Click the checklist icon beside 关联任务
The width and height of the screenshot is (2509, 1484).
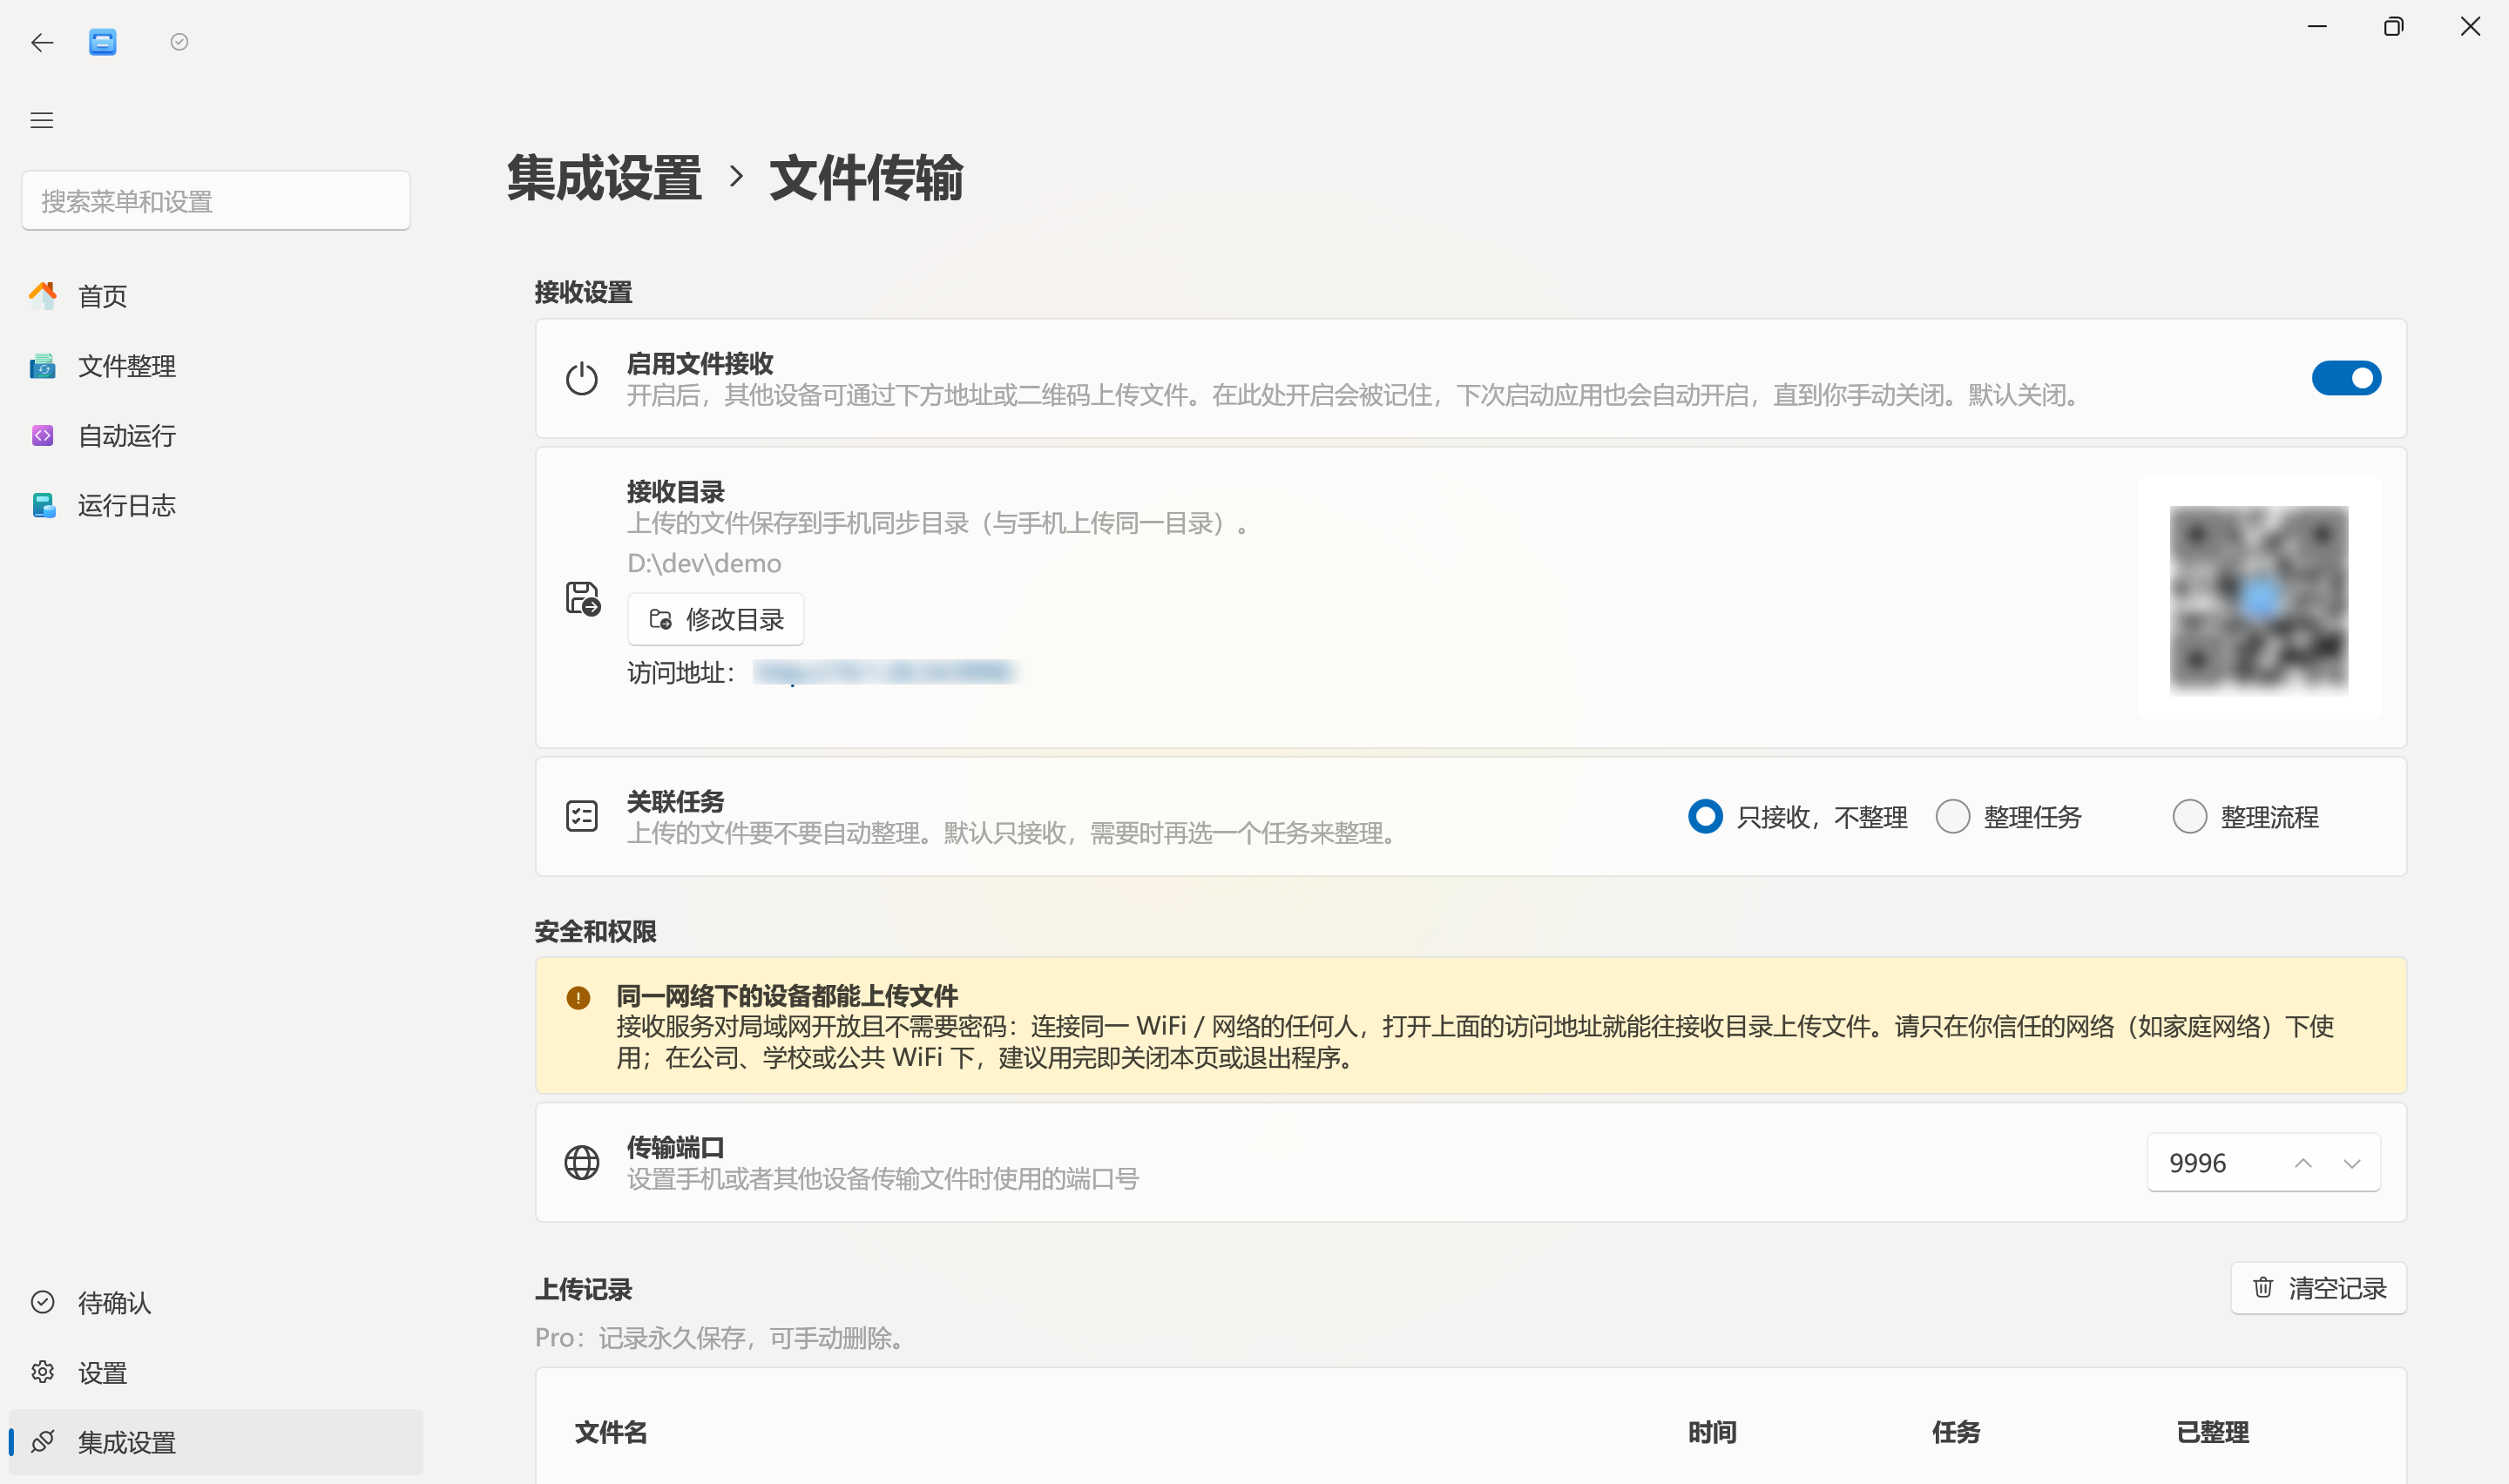point(582,816)
